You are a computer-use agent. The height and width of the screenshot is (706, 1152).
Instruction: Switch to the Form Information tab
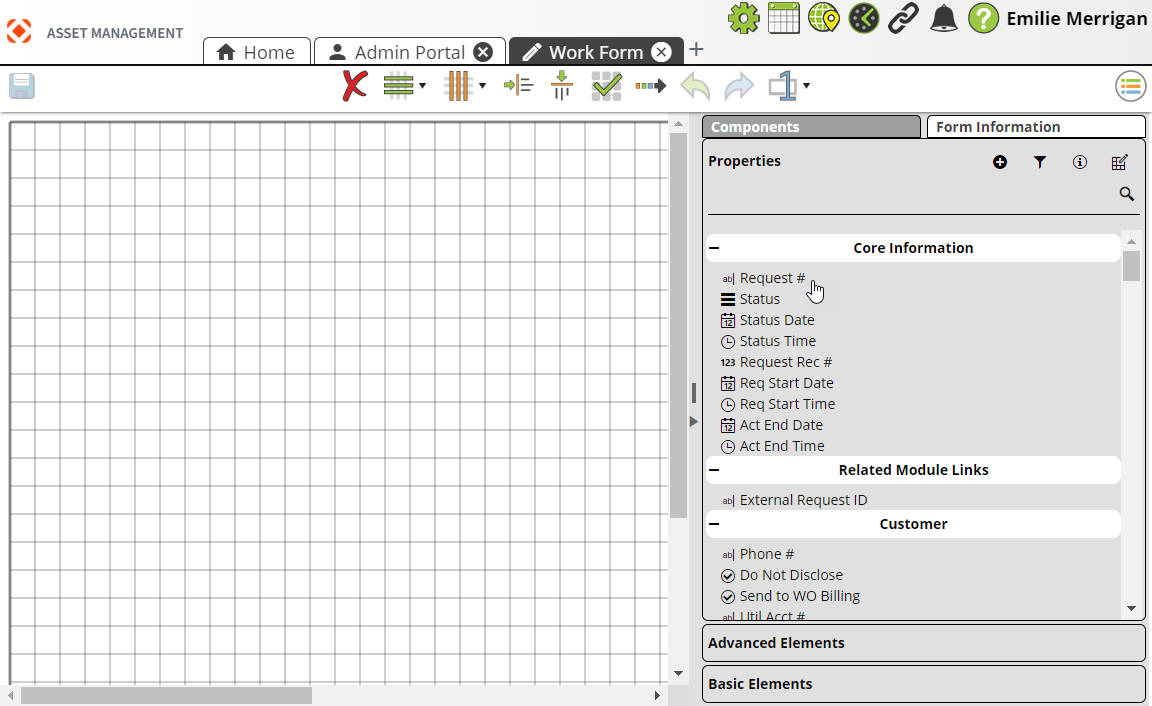click(x=1035, y=127)
